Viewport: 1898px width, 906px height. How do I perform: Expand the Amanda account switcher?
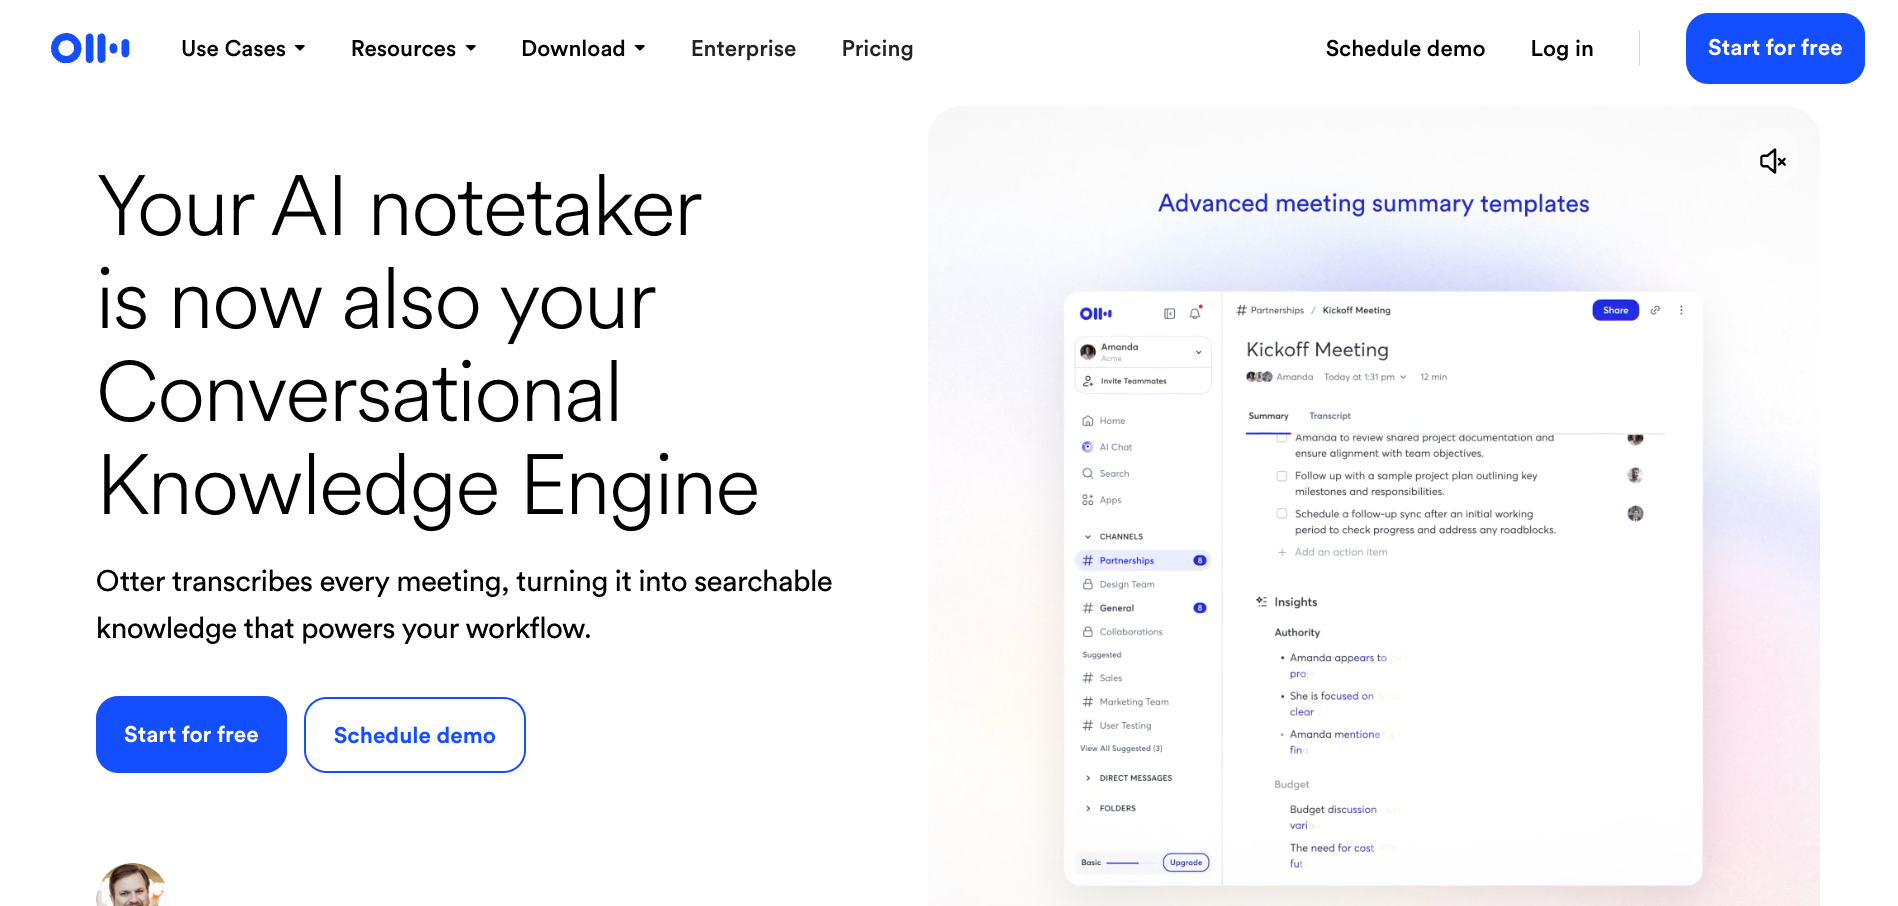click(1143, 351)
